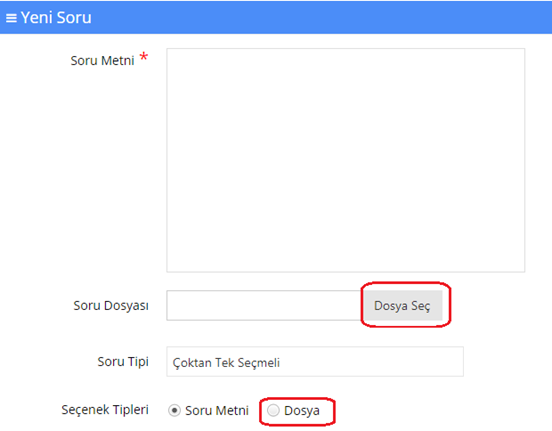The image size is (552, 431).
Task: Click the red required asterisk
Action: (x=144, y=57)
